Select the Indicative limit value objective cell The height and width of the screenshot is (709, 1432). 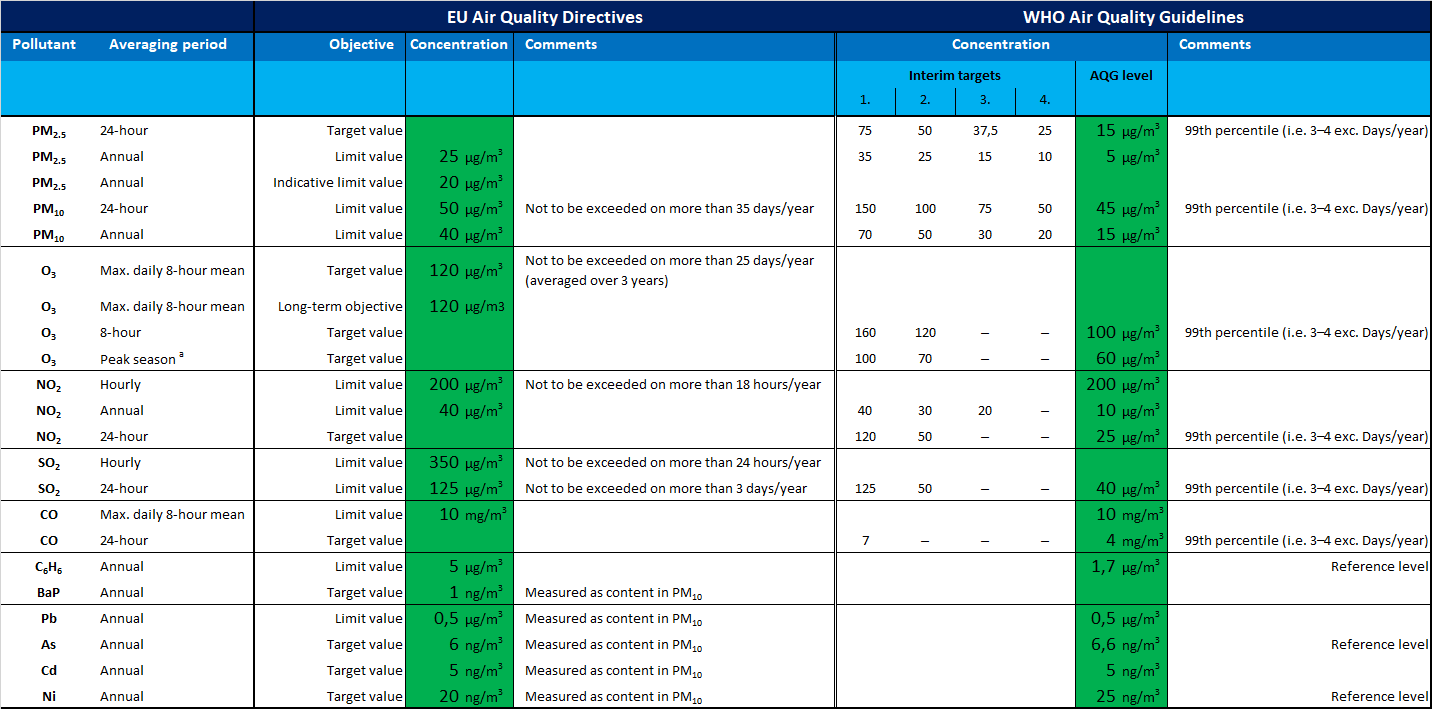[x=338, y=182]
